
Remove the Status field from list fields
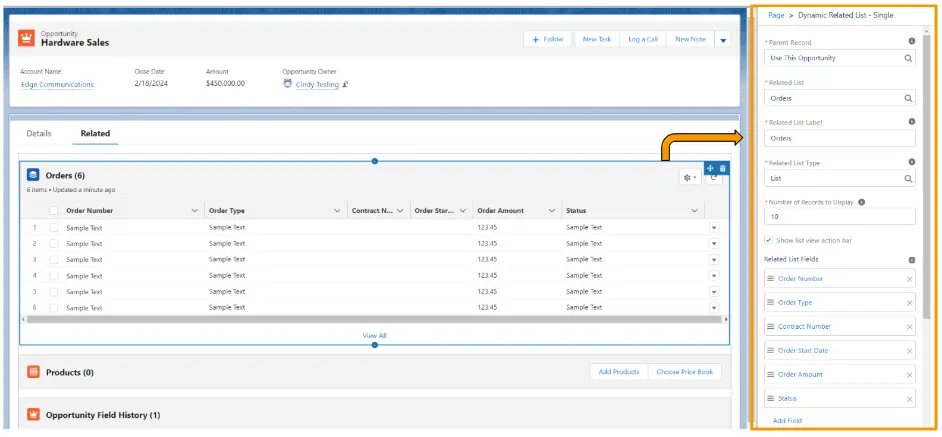[x=909, y=399]
